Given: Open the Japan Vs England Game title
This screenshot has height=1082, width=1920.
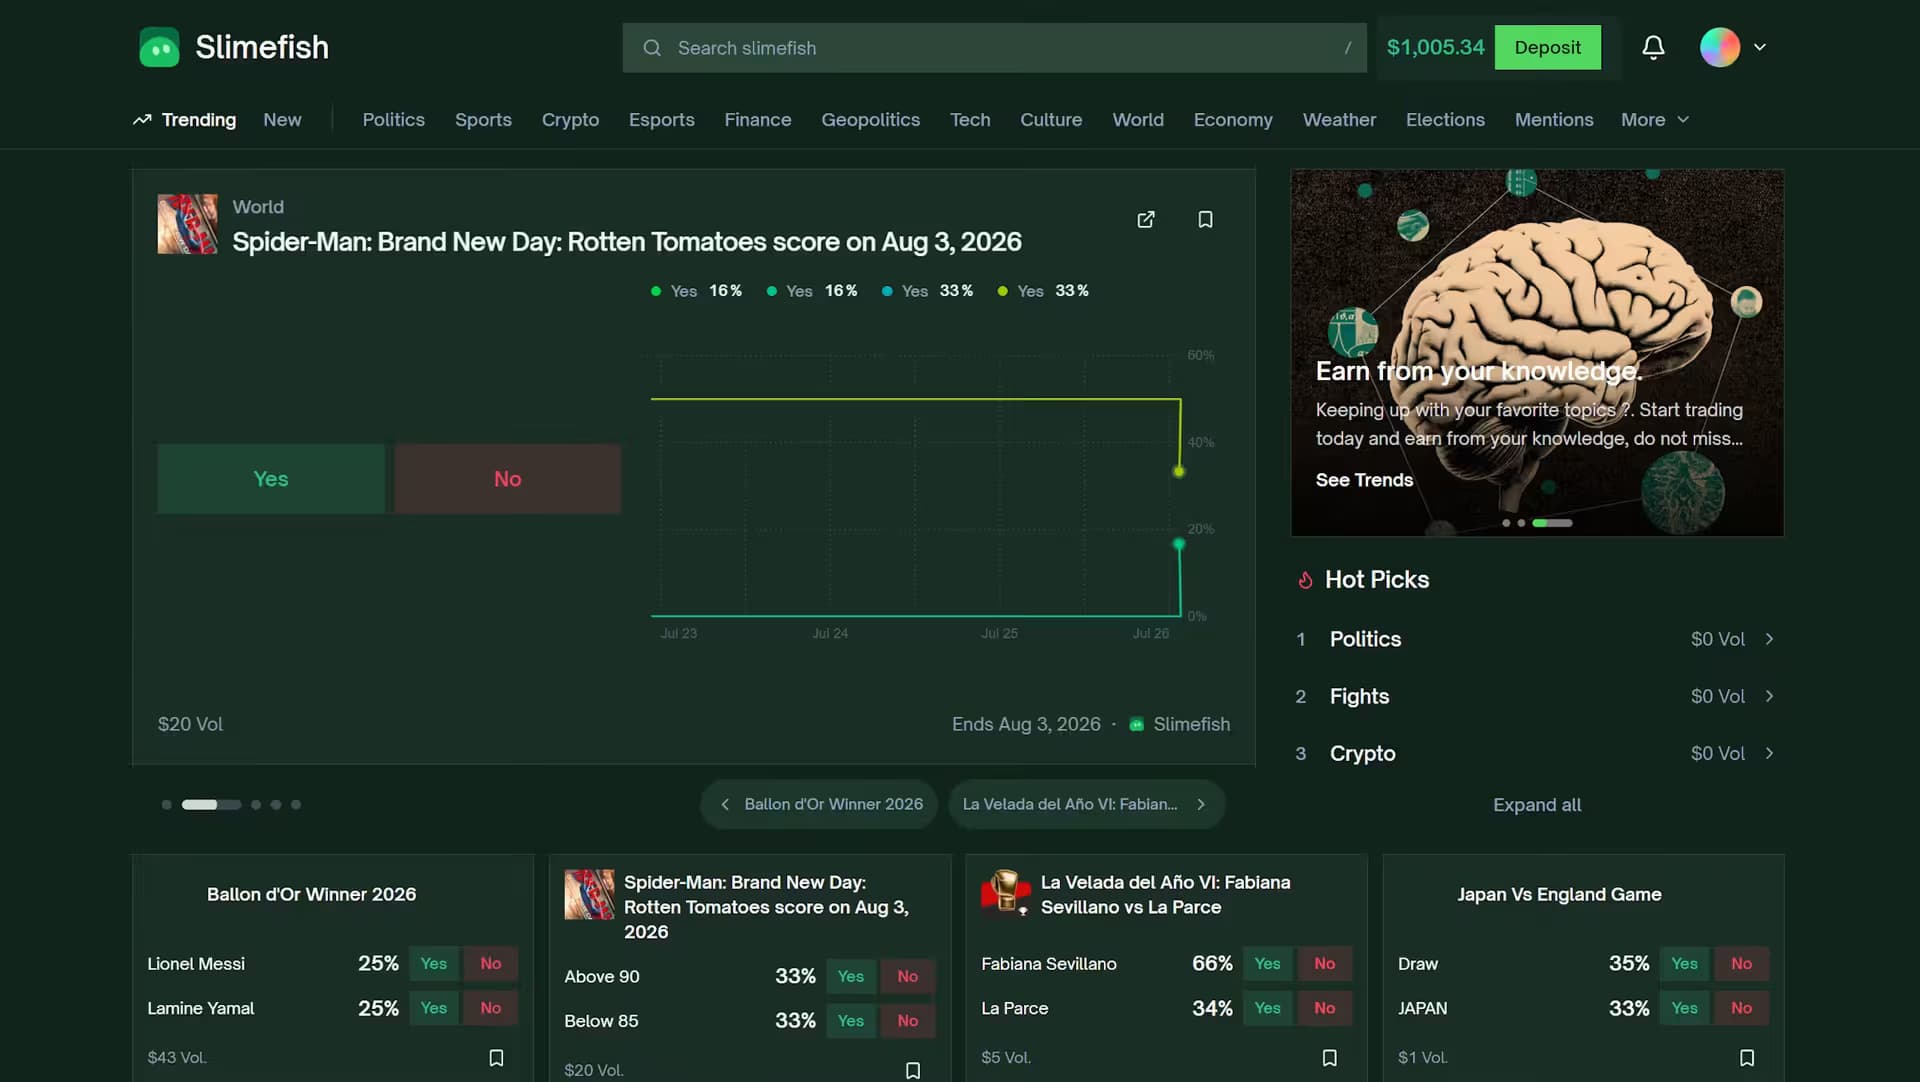Looking at the screenshot, I should pos(1559,894).
